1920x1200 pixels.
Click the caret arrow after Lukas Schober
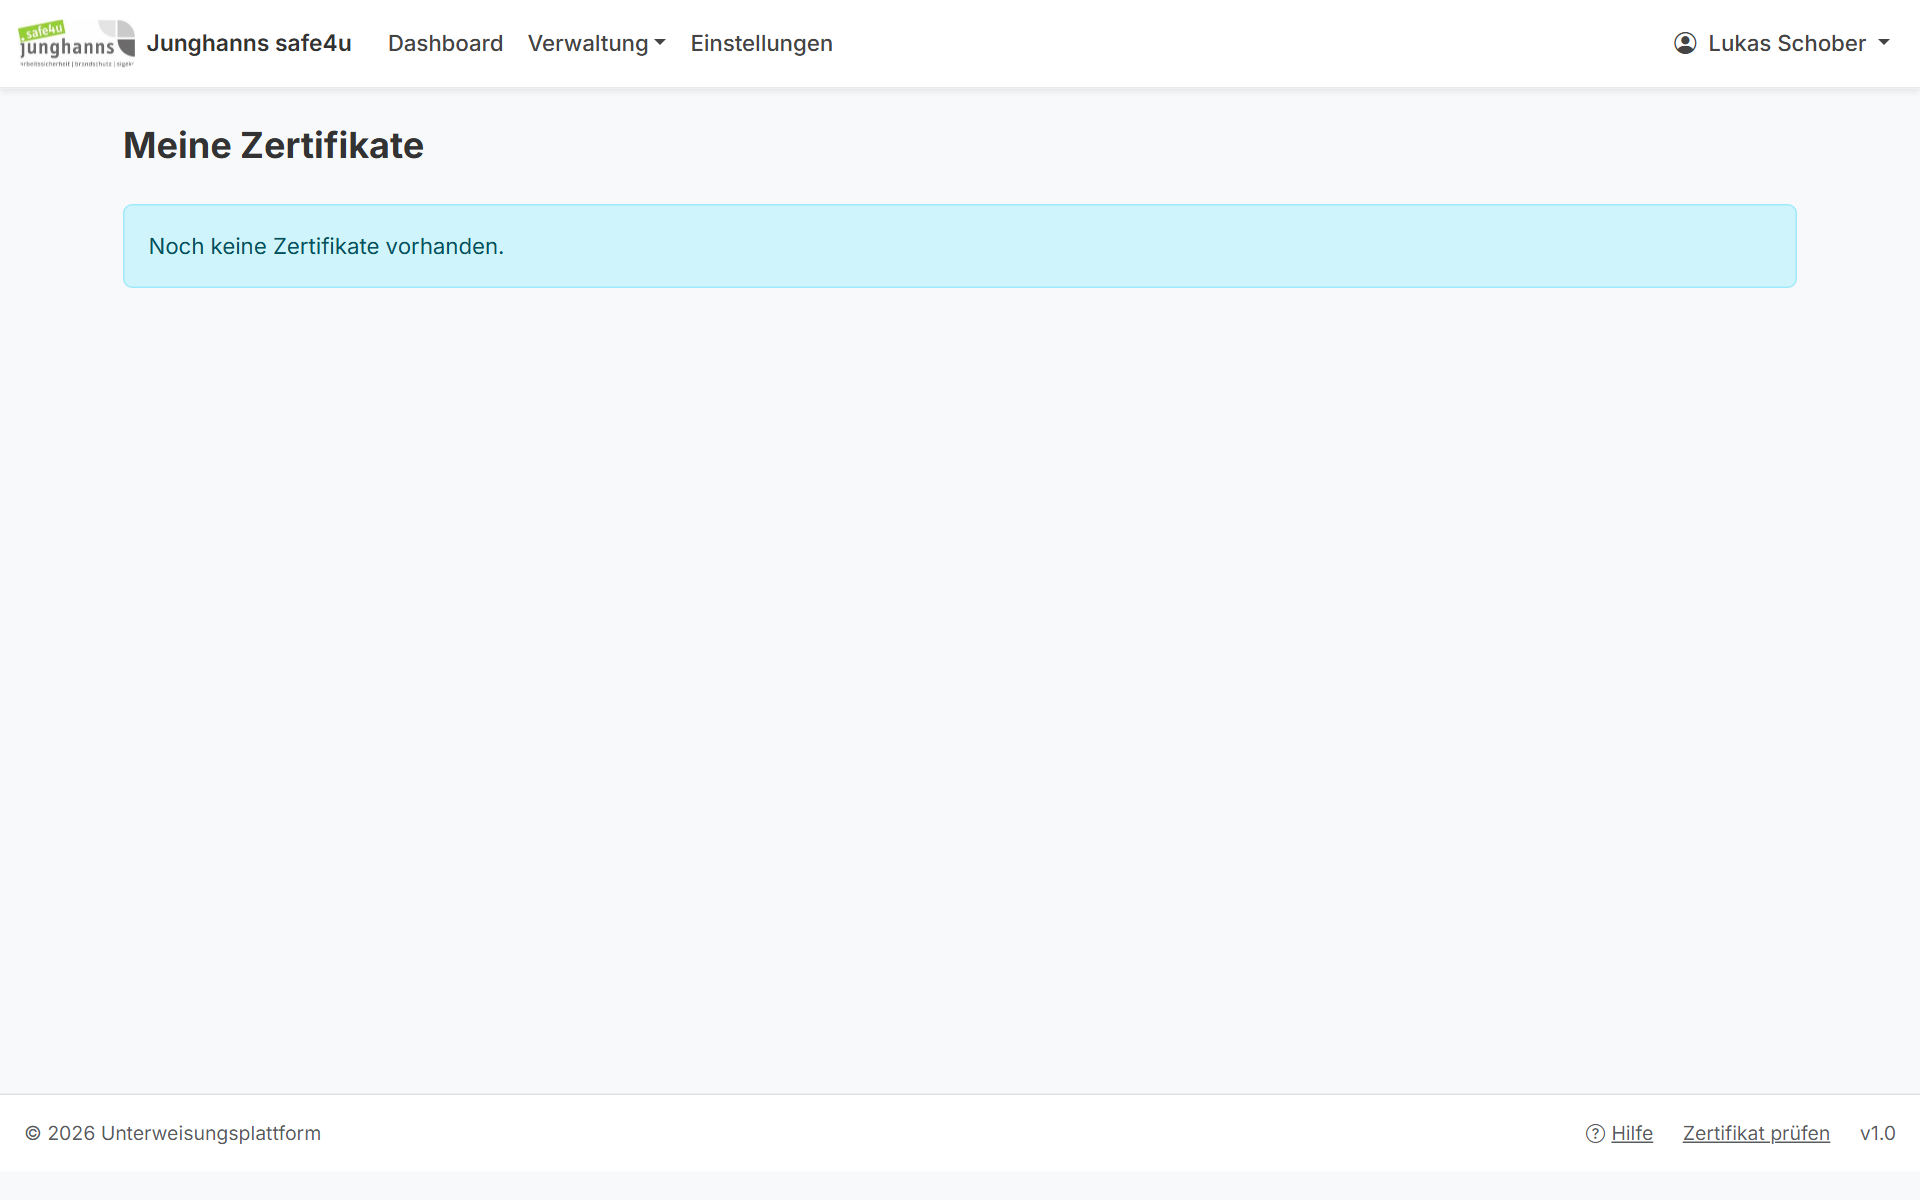1884,43
